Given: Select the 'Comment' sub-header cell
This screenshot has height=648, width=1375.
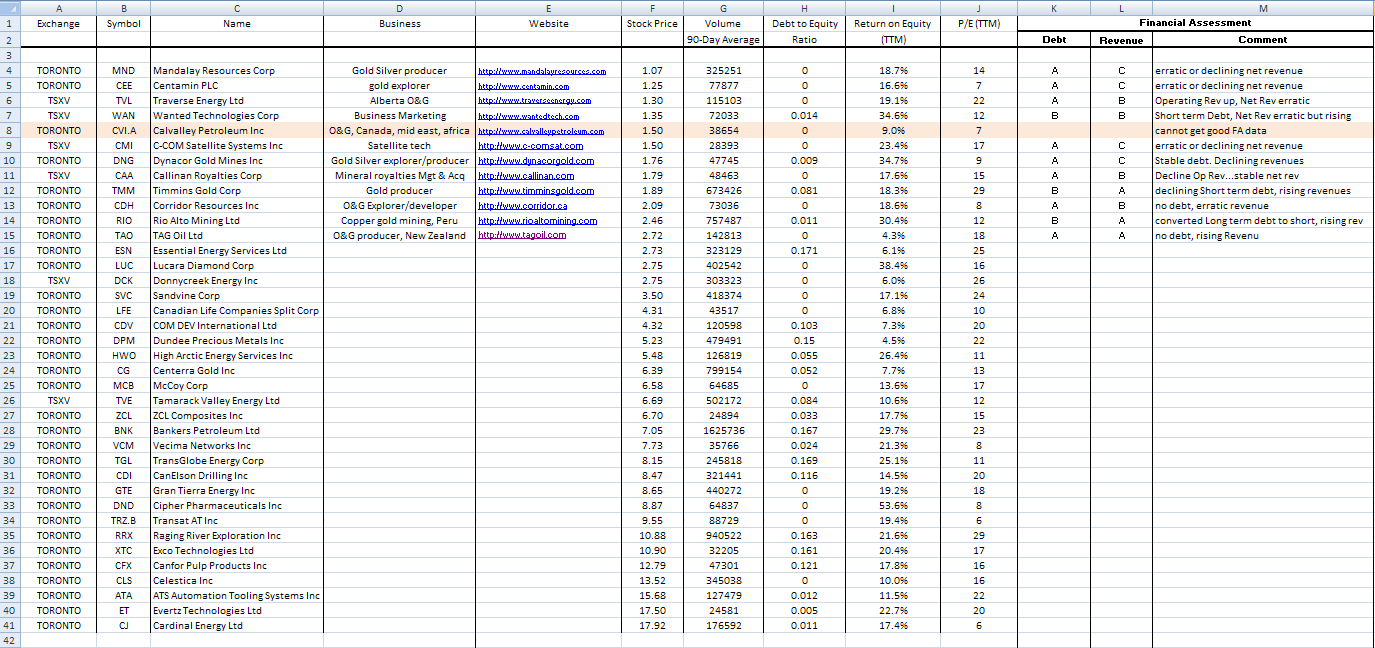Looking at the screenshot, I should [1263, 40].
